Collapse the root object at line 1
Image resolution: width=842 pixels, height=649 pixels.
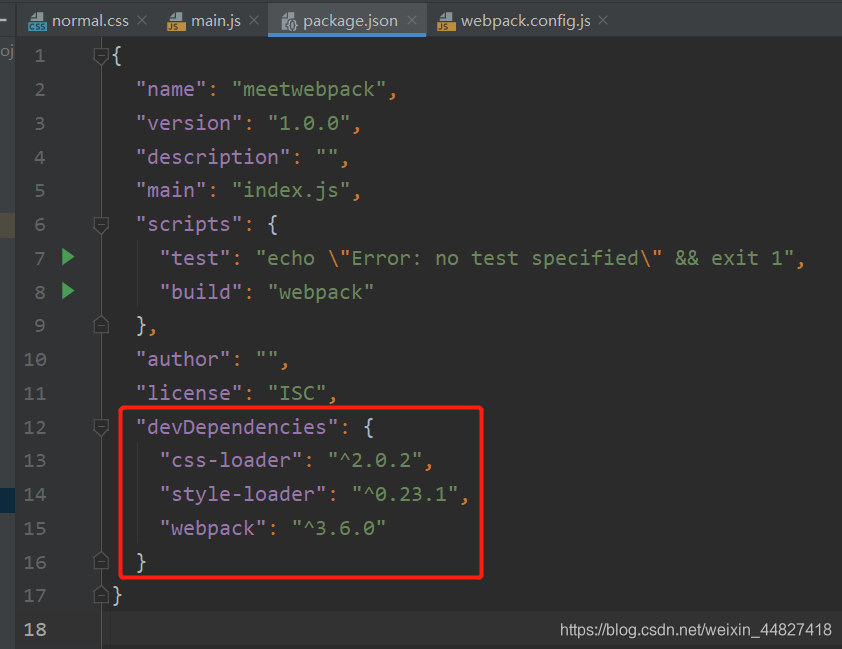[x=101, y=56]
